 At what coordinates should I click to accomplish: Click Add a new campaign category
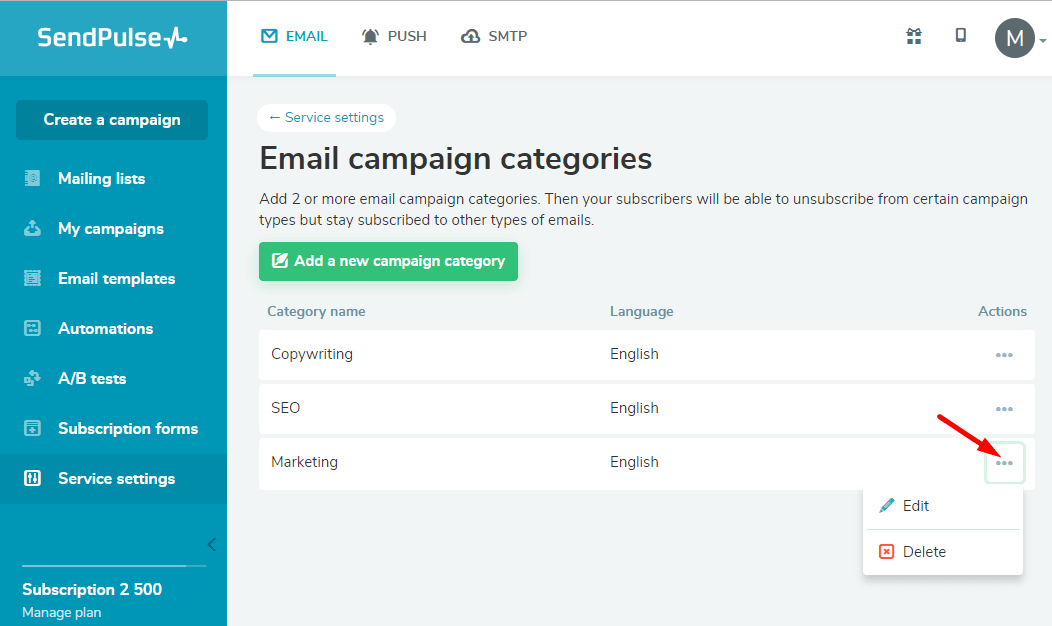coord(388,261)
